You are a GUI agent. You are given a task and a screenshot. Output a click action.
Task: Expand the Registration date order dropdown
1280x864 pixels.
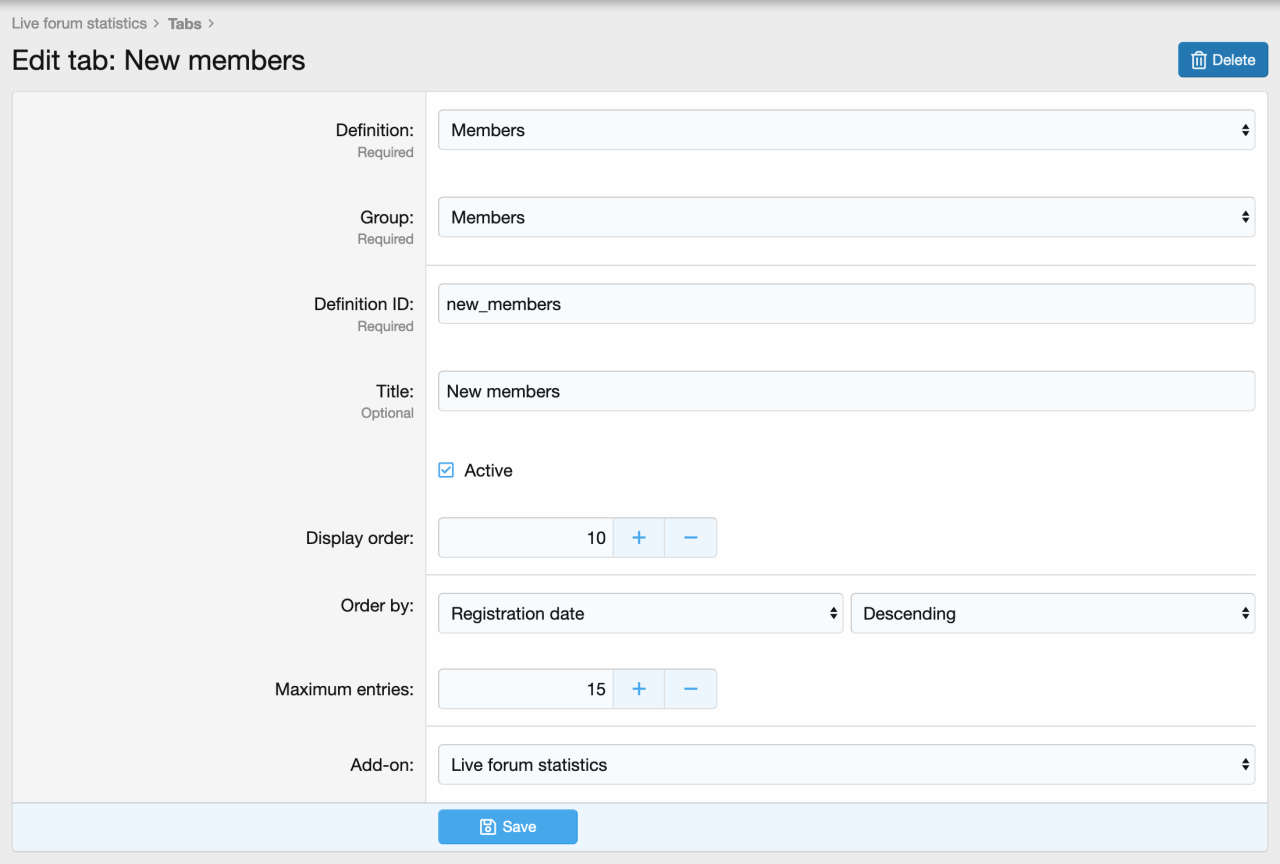click(640, 614)
